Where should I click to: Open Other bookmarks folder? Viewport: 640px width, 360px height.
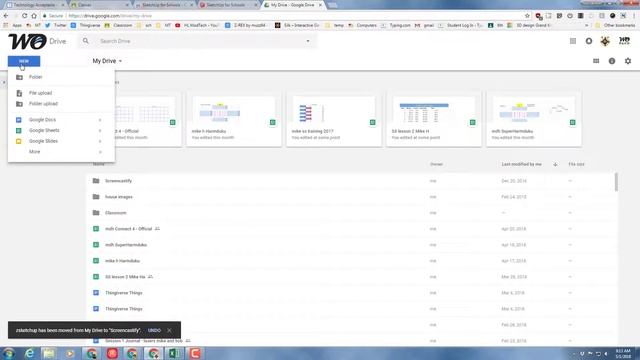615,25
